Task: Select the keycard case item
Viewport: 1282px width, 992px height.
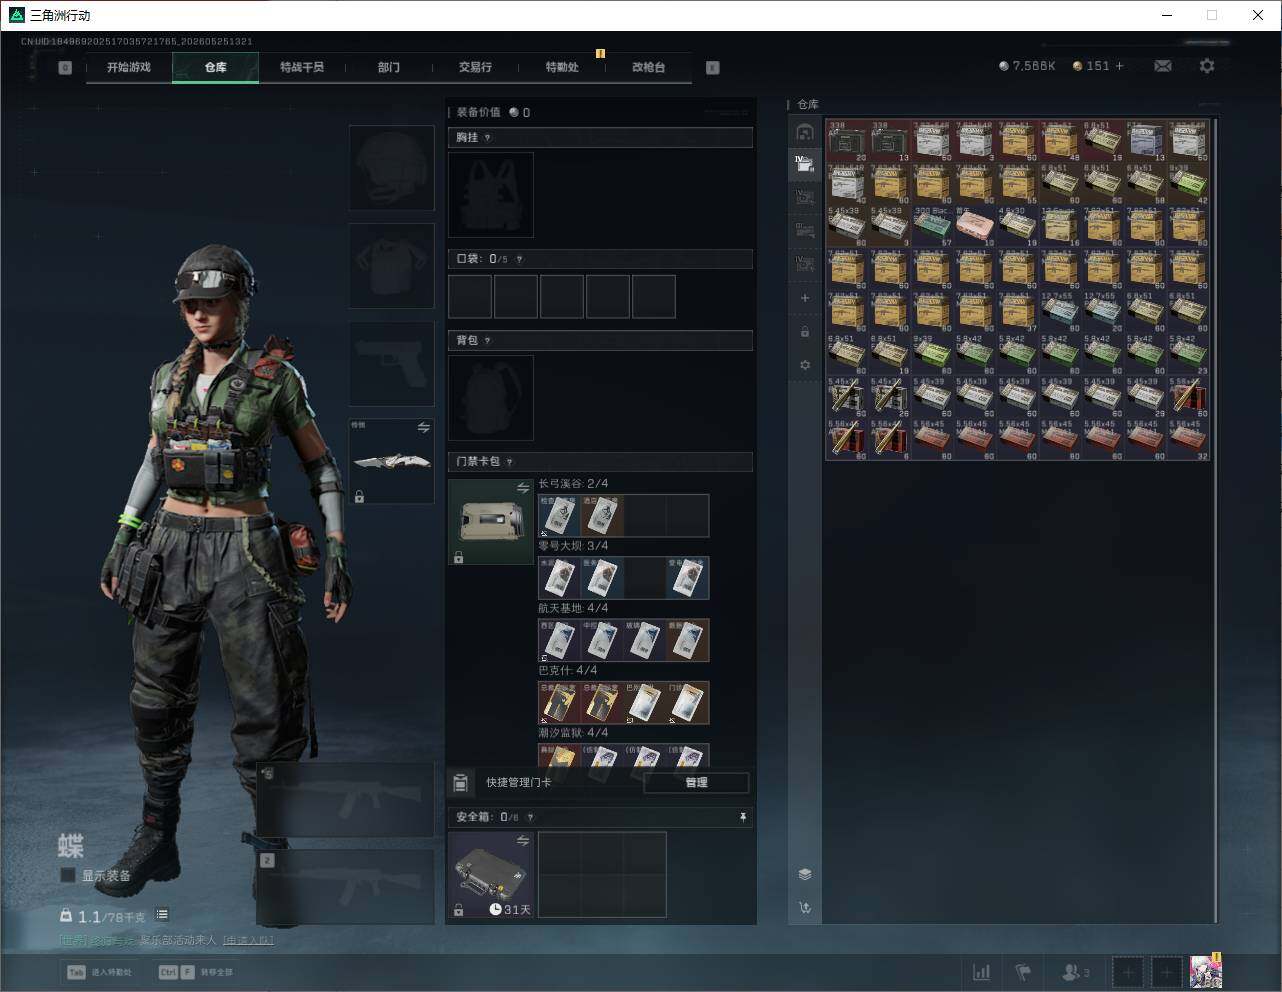Action: [x=491, y=522]
